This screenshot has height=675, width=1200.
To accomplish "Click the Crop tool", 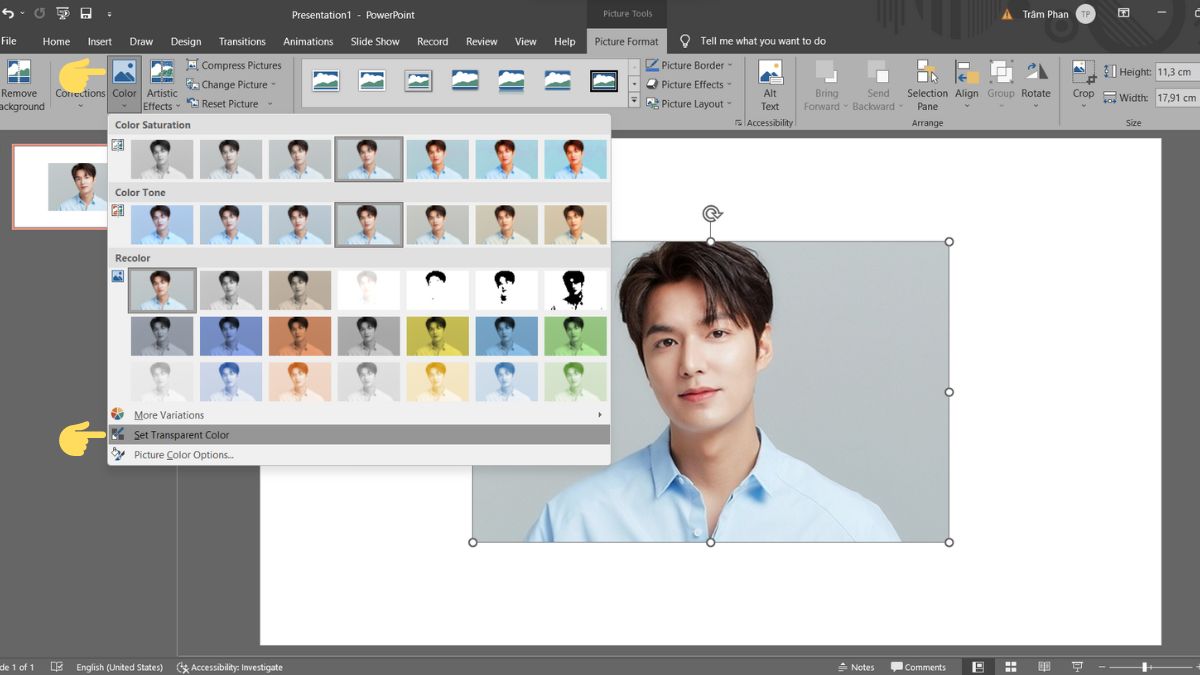I will pos(1083,85).
